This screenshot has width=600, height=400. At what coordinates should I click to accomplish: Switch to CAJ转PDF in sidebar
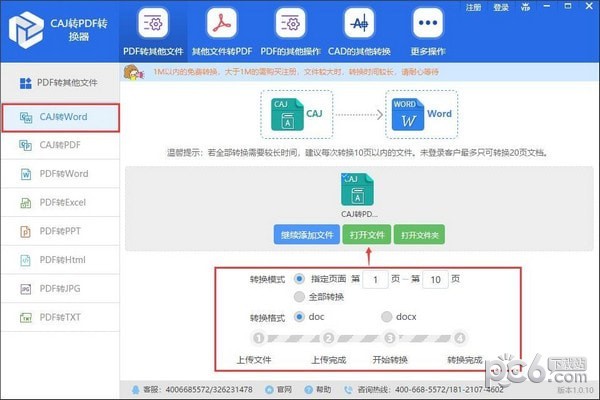[61, 145]
